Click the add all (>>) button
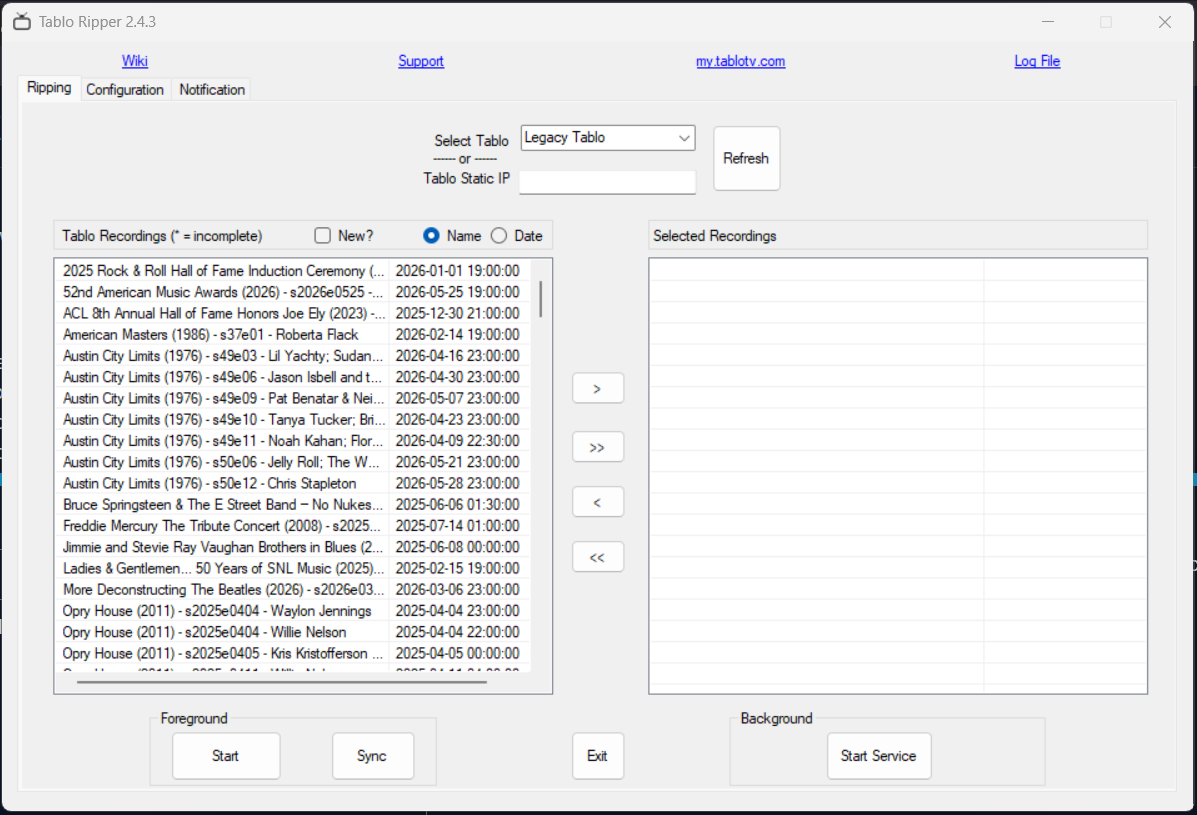Viewport: 1197px width, 815px height. [x=598, y=447]
